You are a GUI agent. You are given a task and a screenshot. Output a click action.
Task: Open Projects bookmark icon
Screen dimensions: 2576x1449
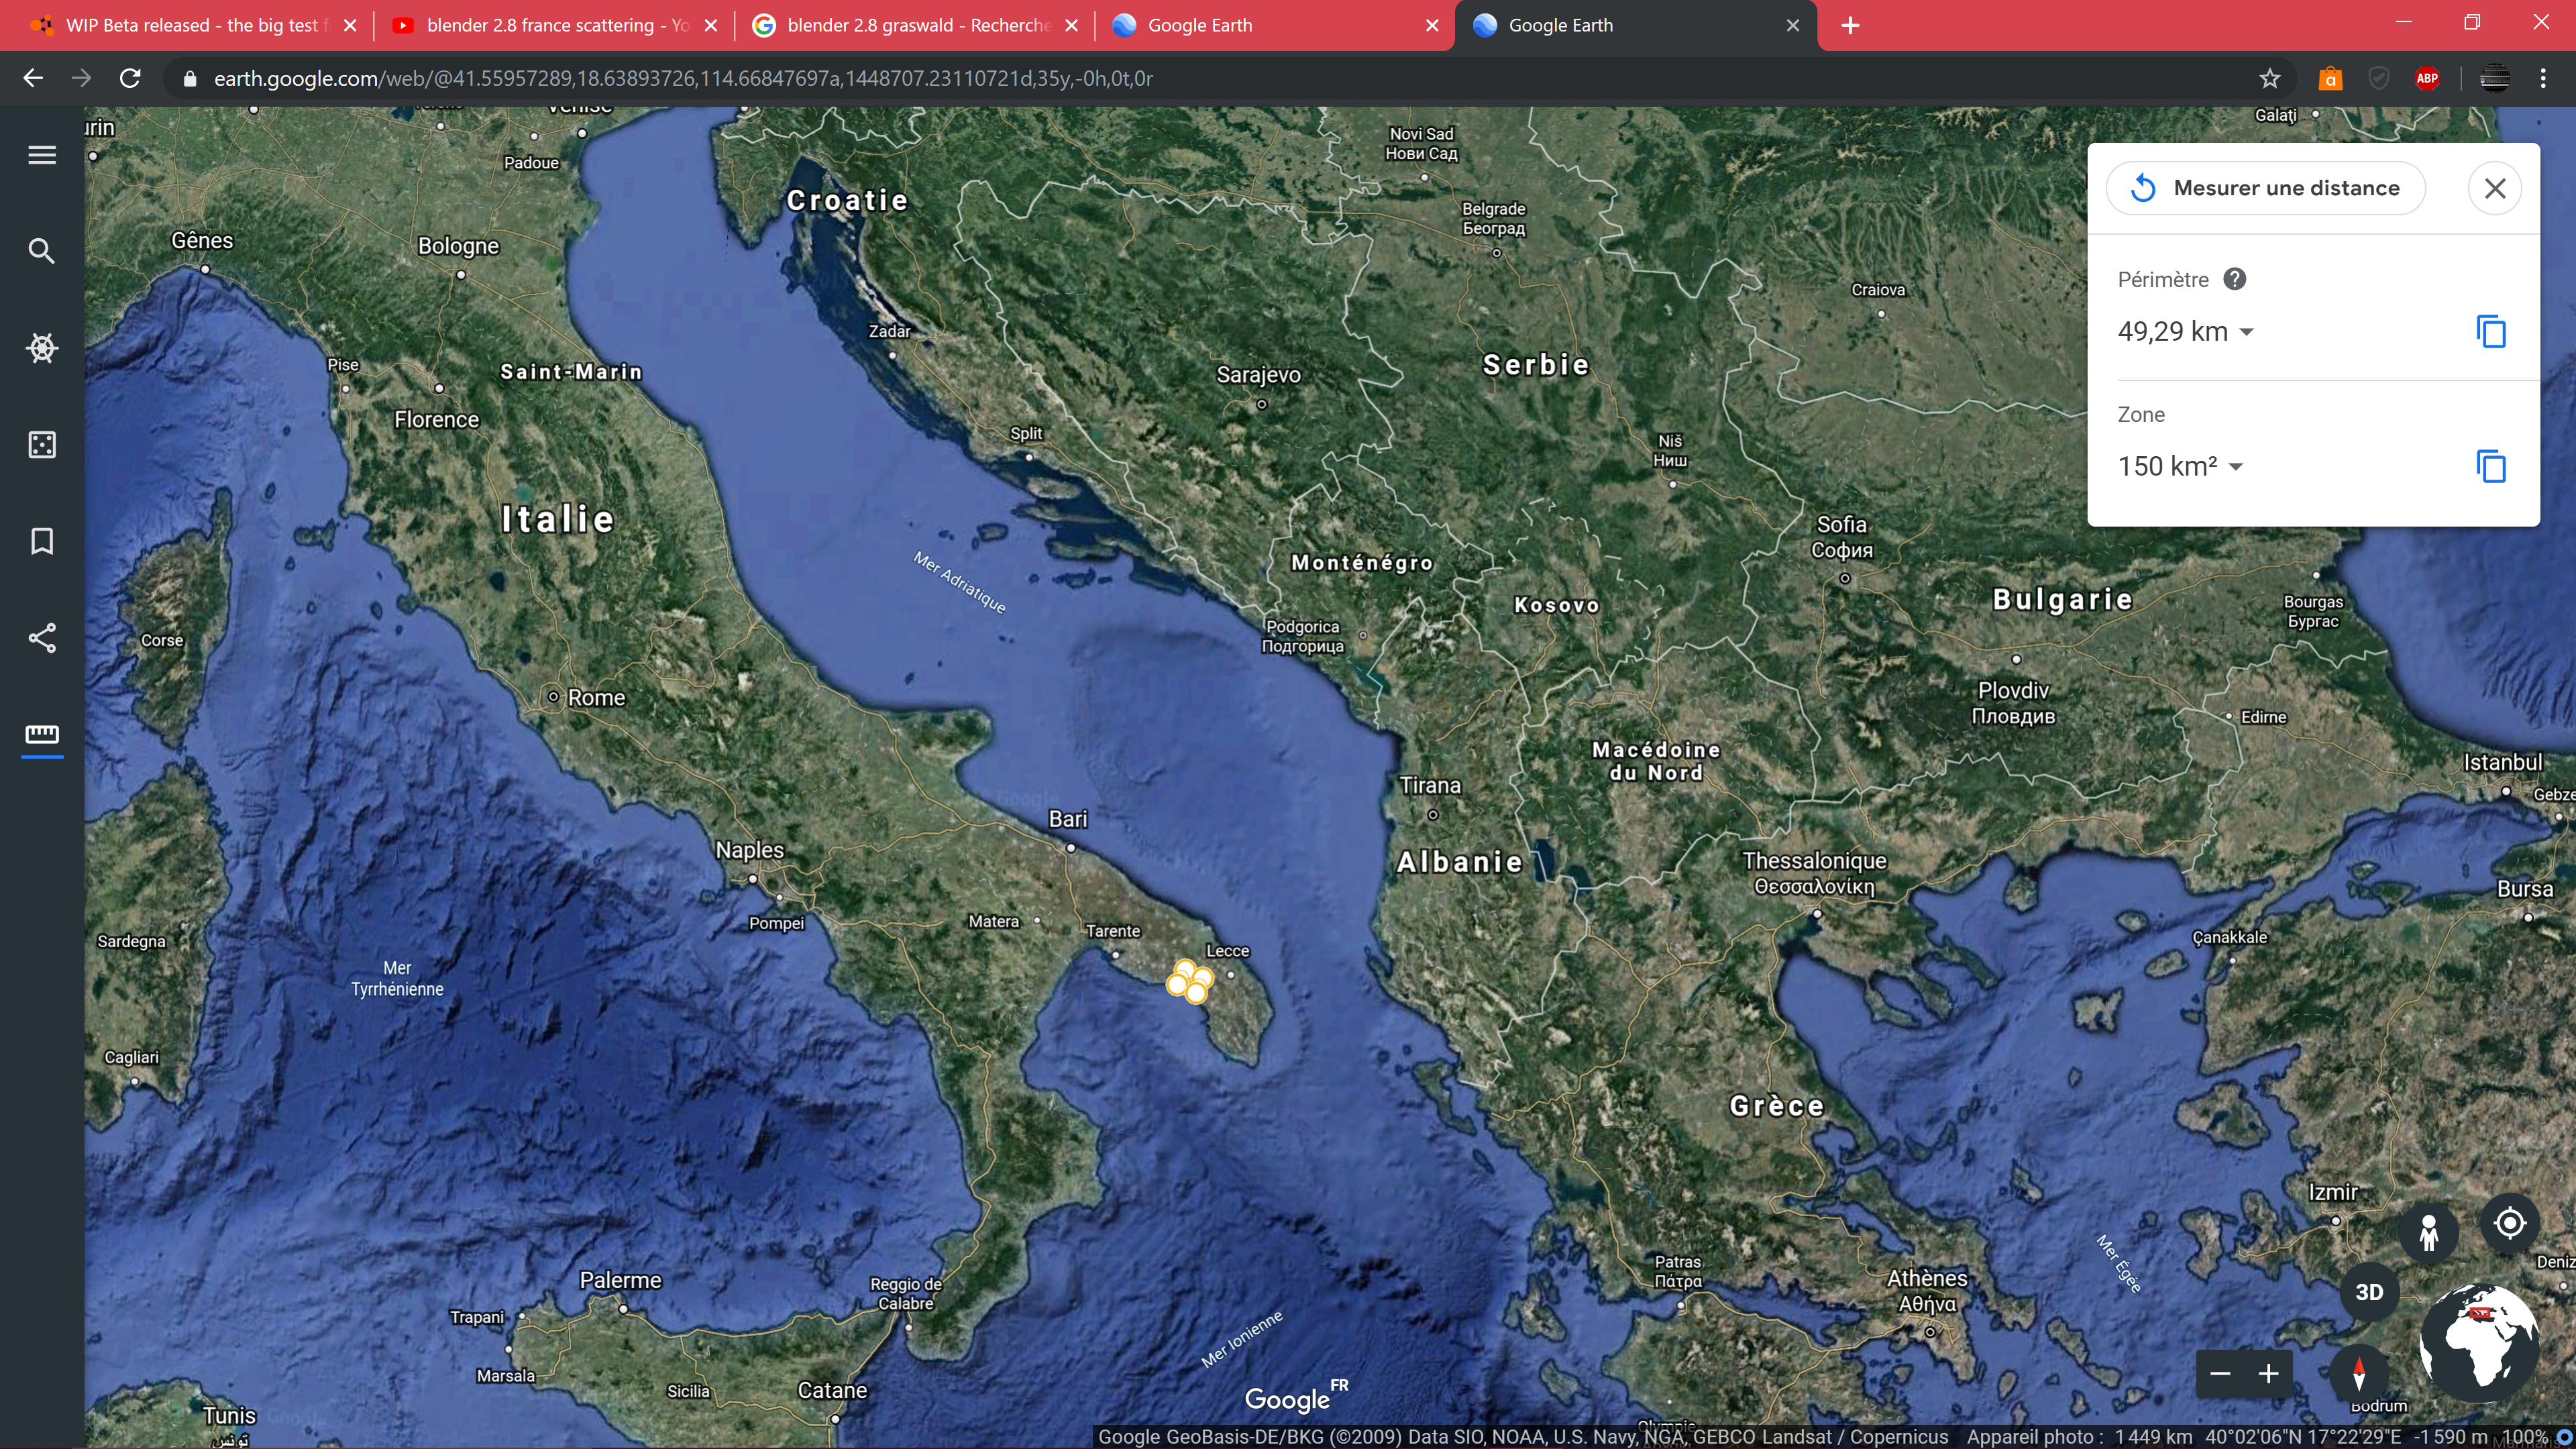tap(42, 541)
